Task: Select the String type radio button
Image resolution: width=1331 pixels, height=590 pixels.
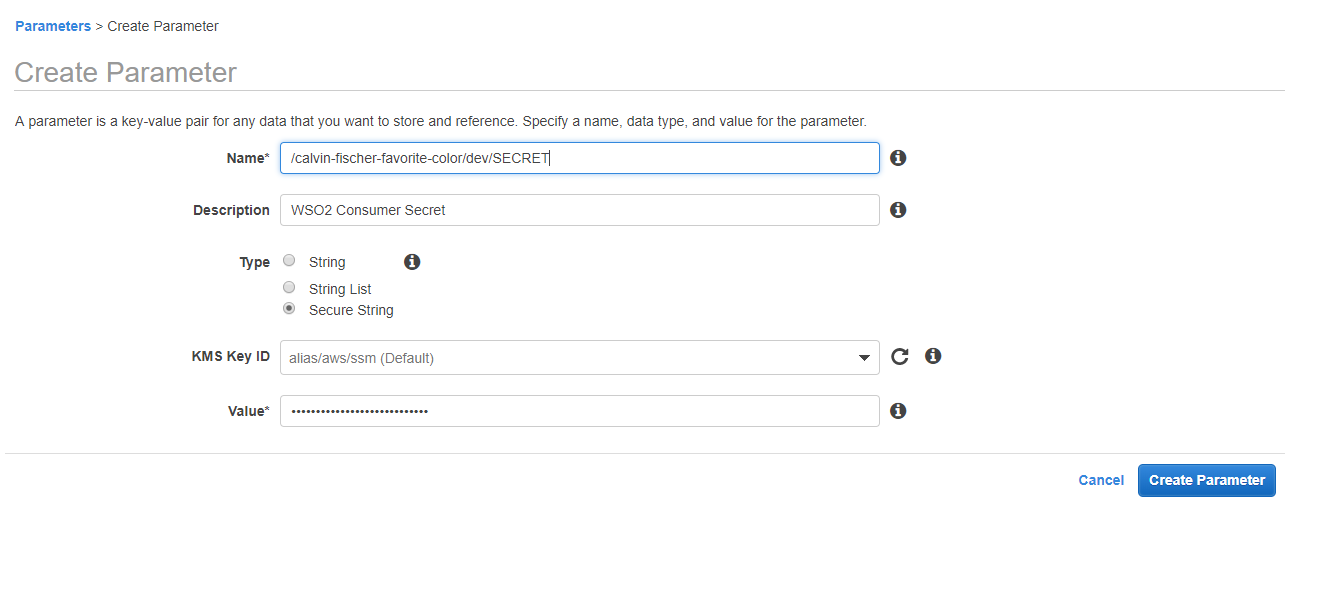Action: click(289, 260)
